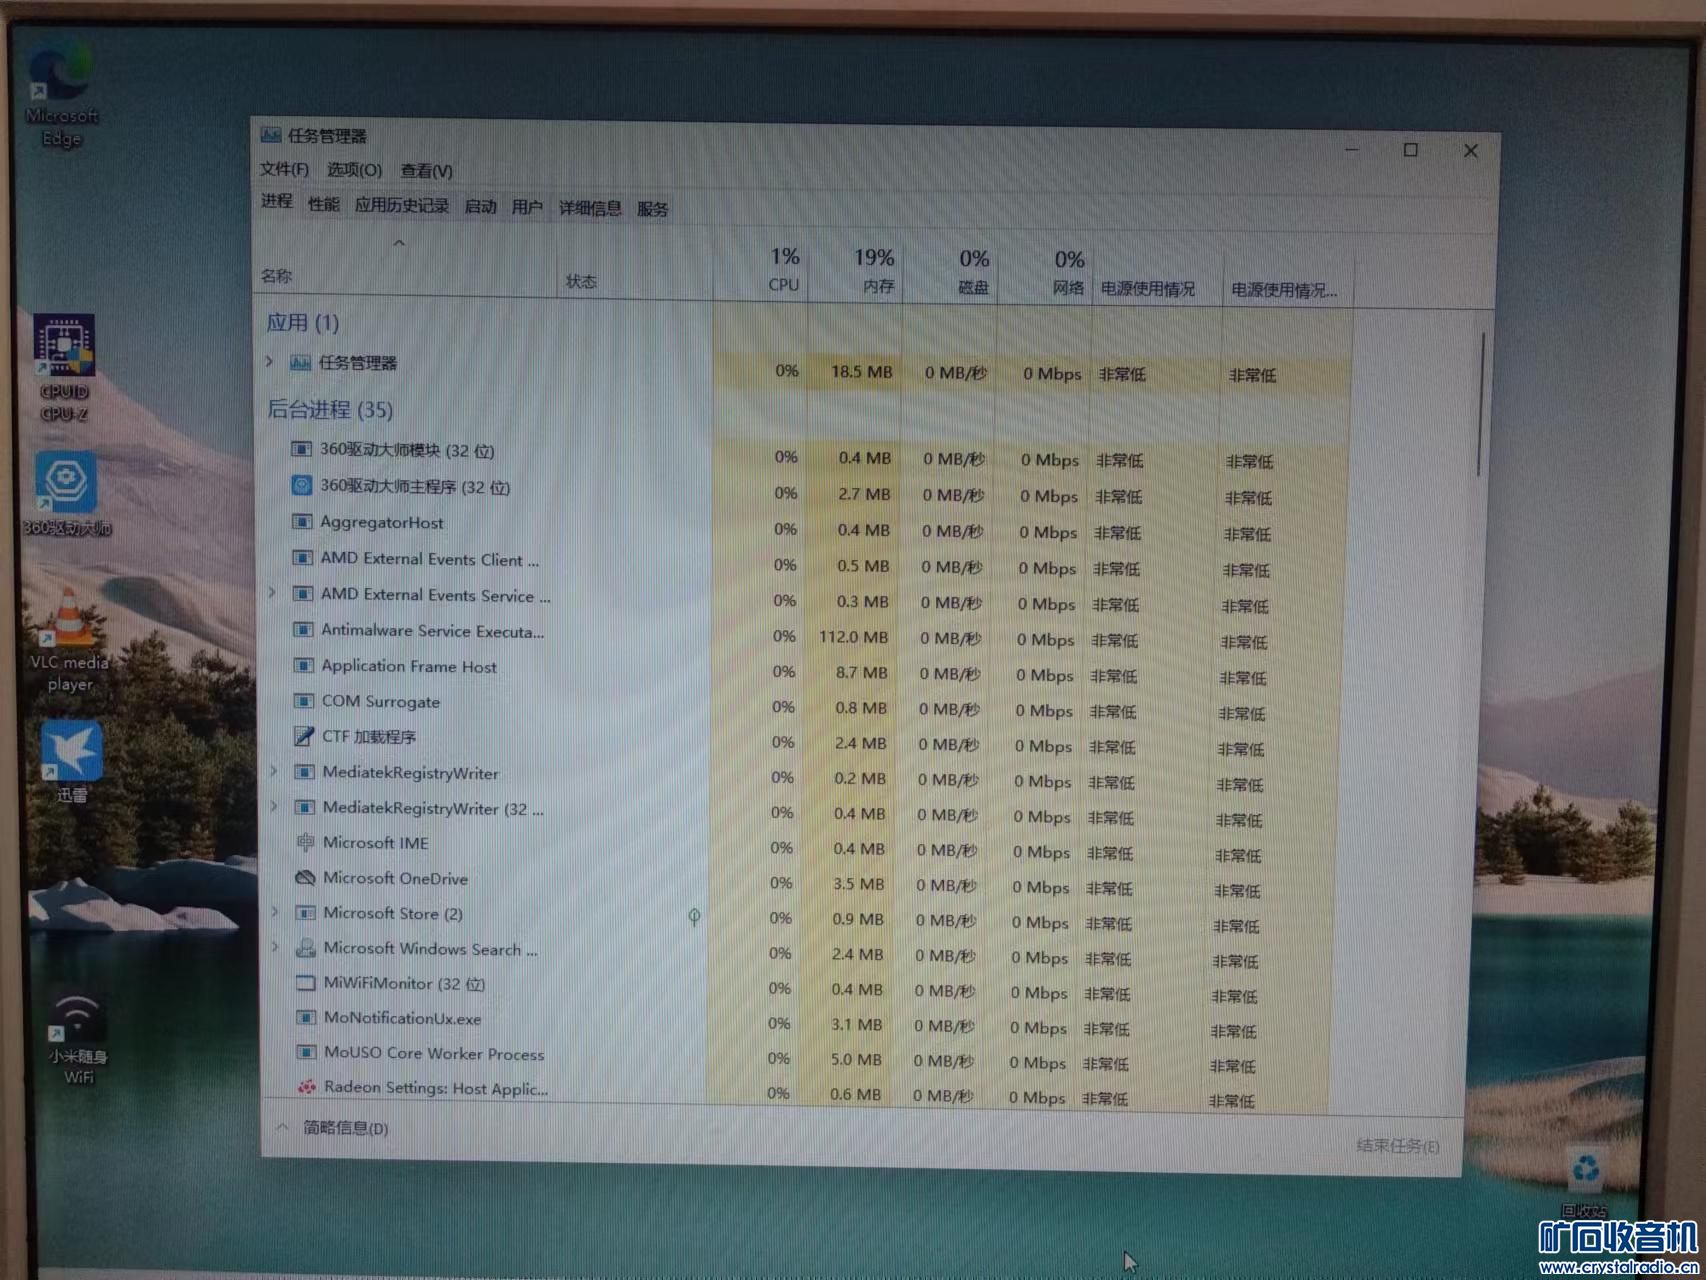Expand MediatekRegistryWriter (32 位) row
This screenshot has height=1280, width=1706.
pos(275,807)
